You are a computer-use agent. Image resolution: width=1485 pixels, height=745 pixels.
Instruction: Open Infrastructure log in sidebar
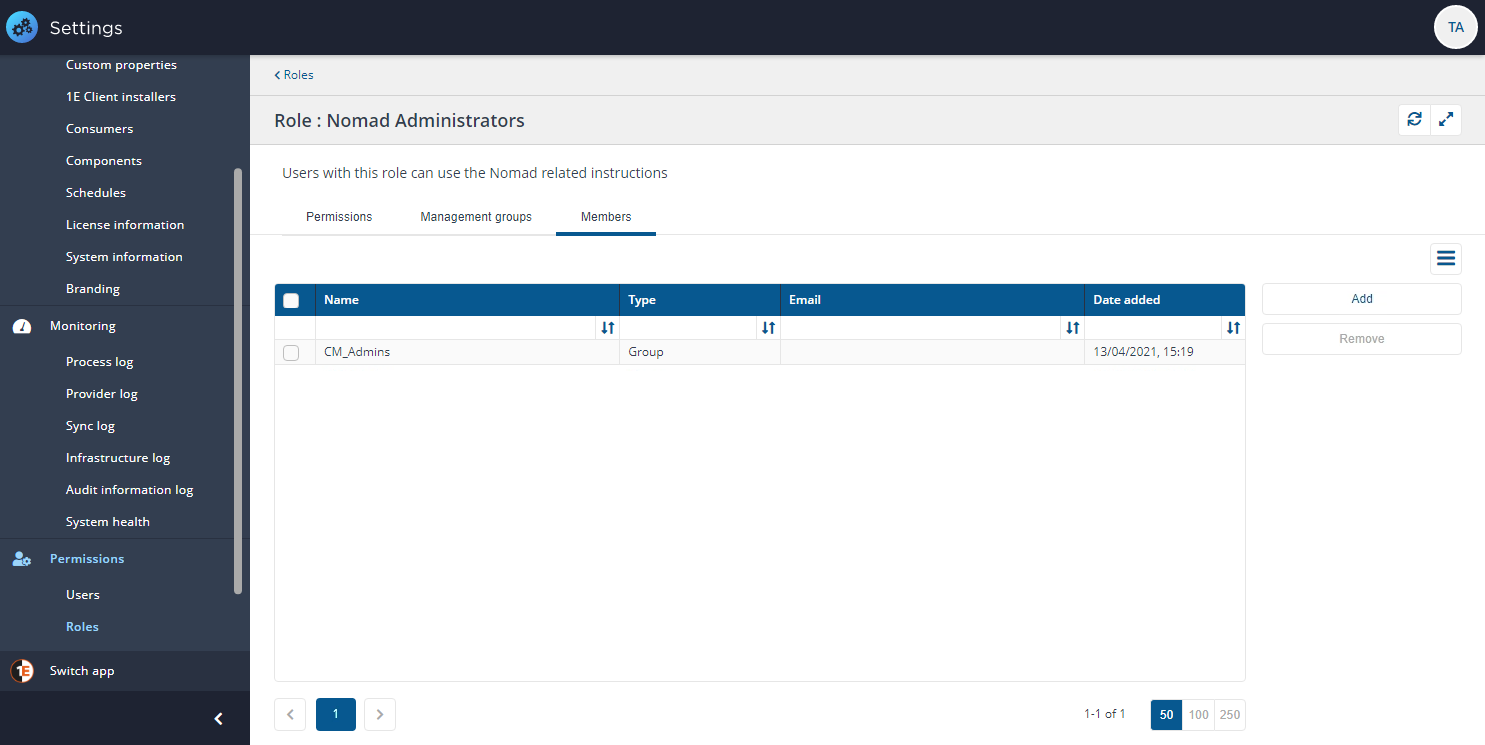point(118,458)
